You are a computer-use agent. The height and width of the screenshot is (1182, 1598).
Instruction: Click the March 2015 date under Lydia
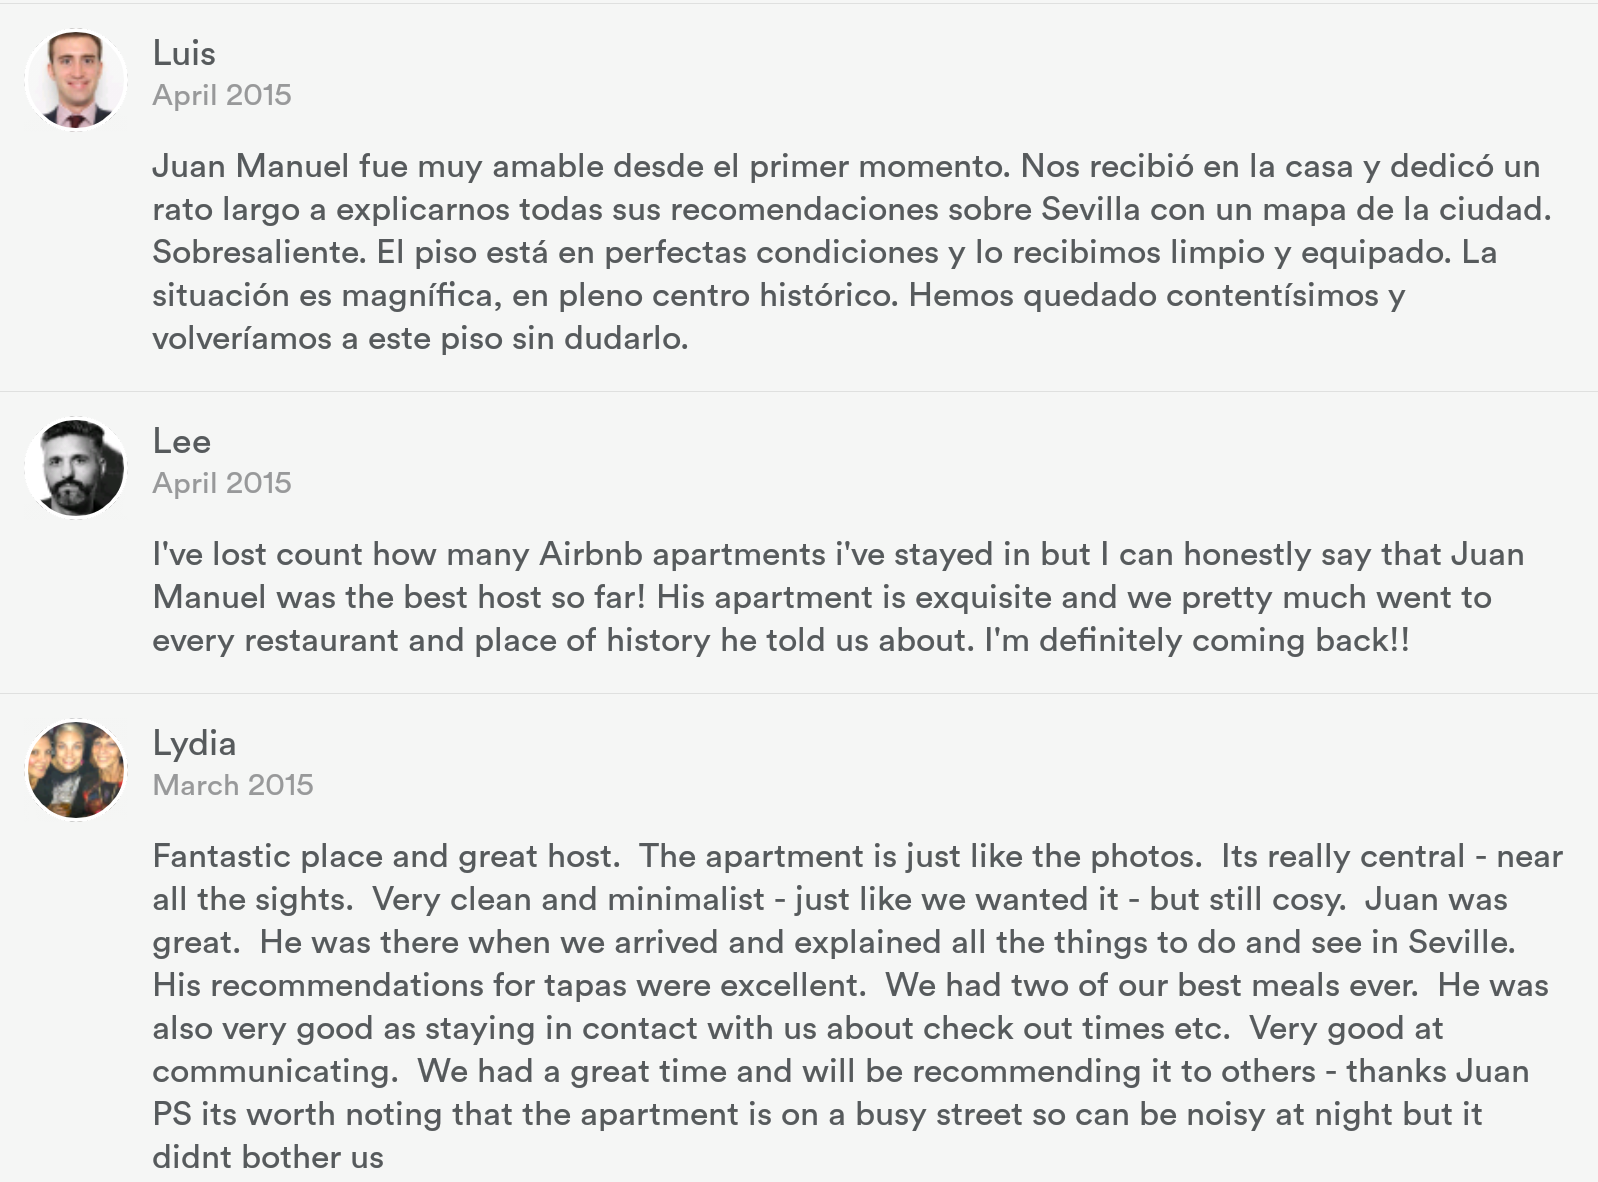(x=232, y=785)
